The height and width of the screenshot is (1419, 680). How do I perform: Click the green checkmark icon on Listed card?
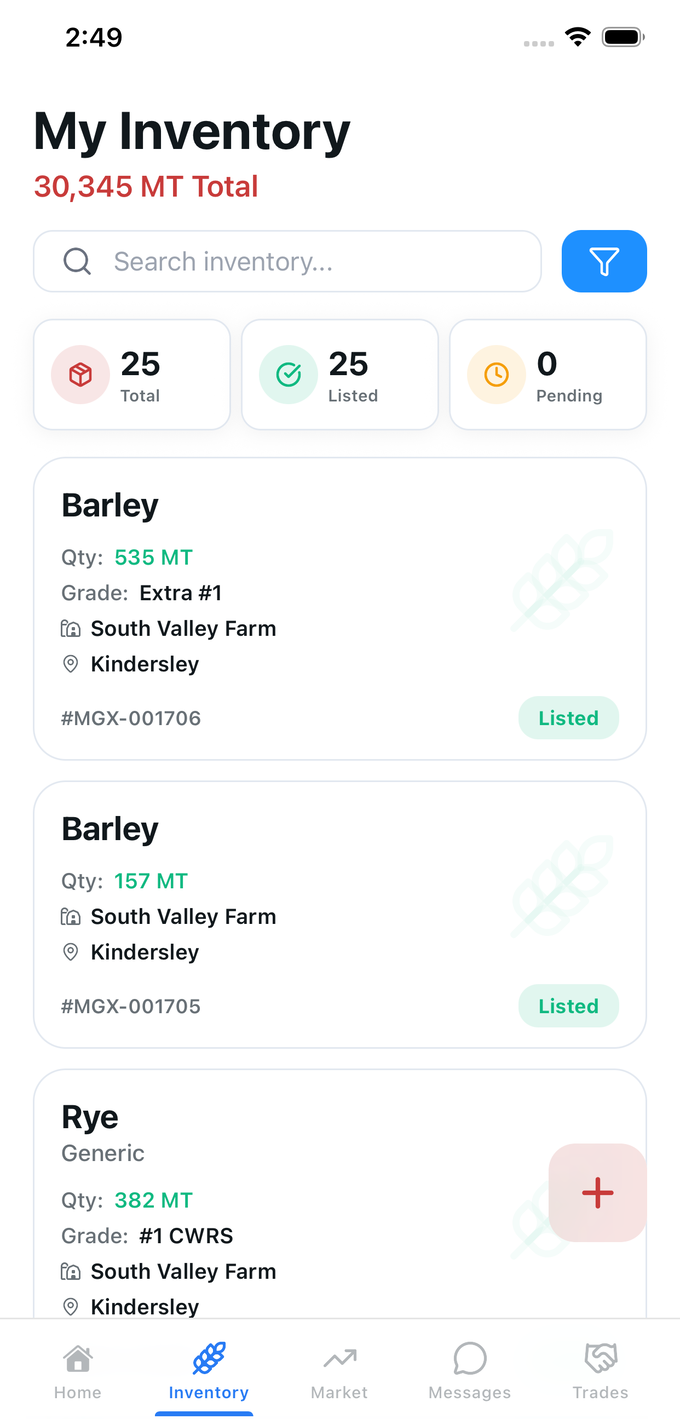tap(287, 374)
